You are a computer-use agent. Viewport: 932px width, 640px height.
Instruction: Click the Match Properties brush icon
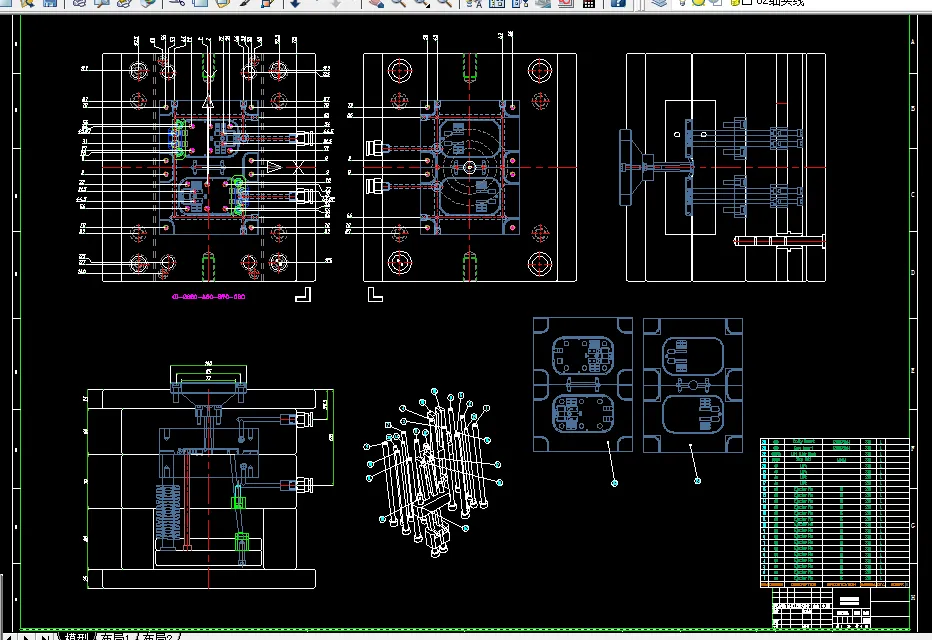tap(244, 3)
